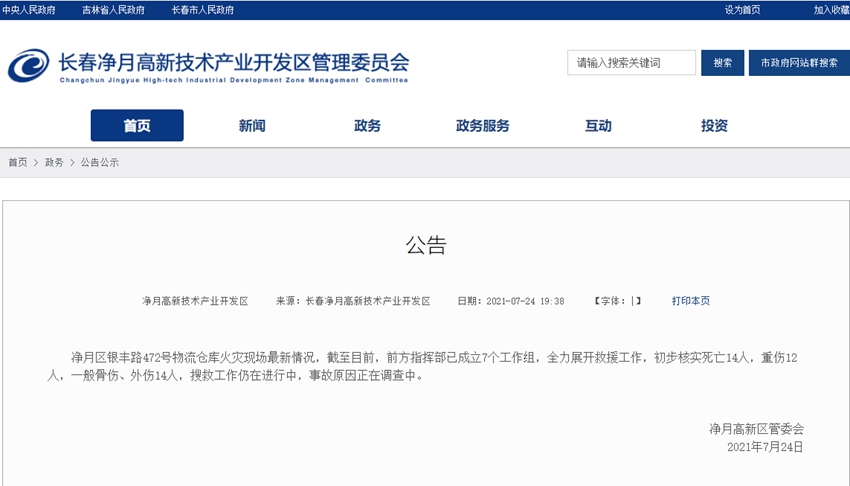Click 加入收藏 in the top bar
850x486 pixels.
830,10
